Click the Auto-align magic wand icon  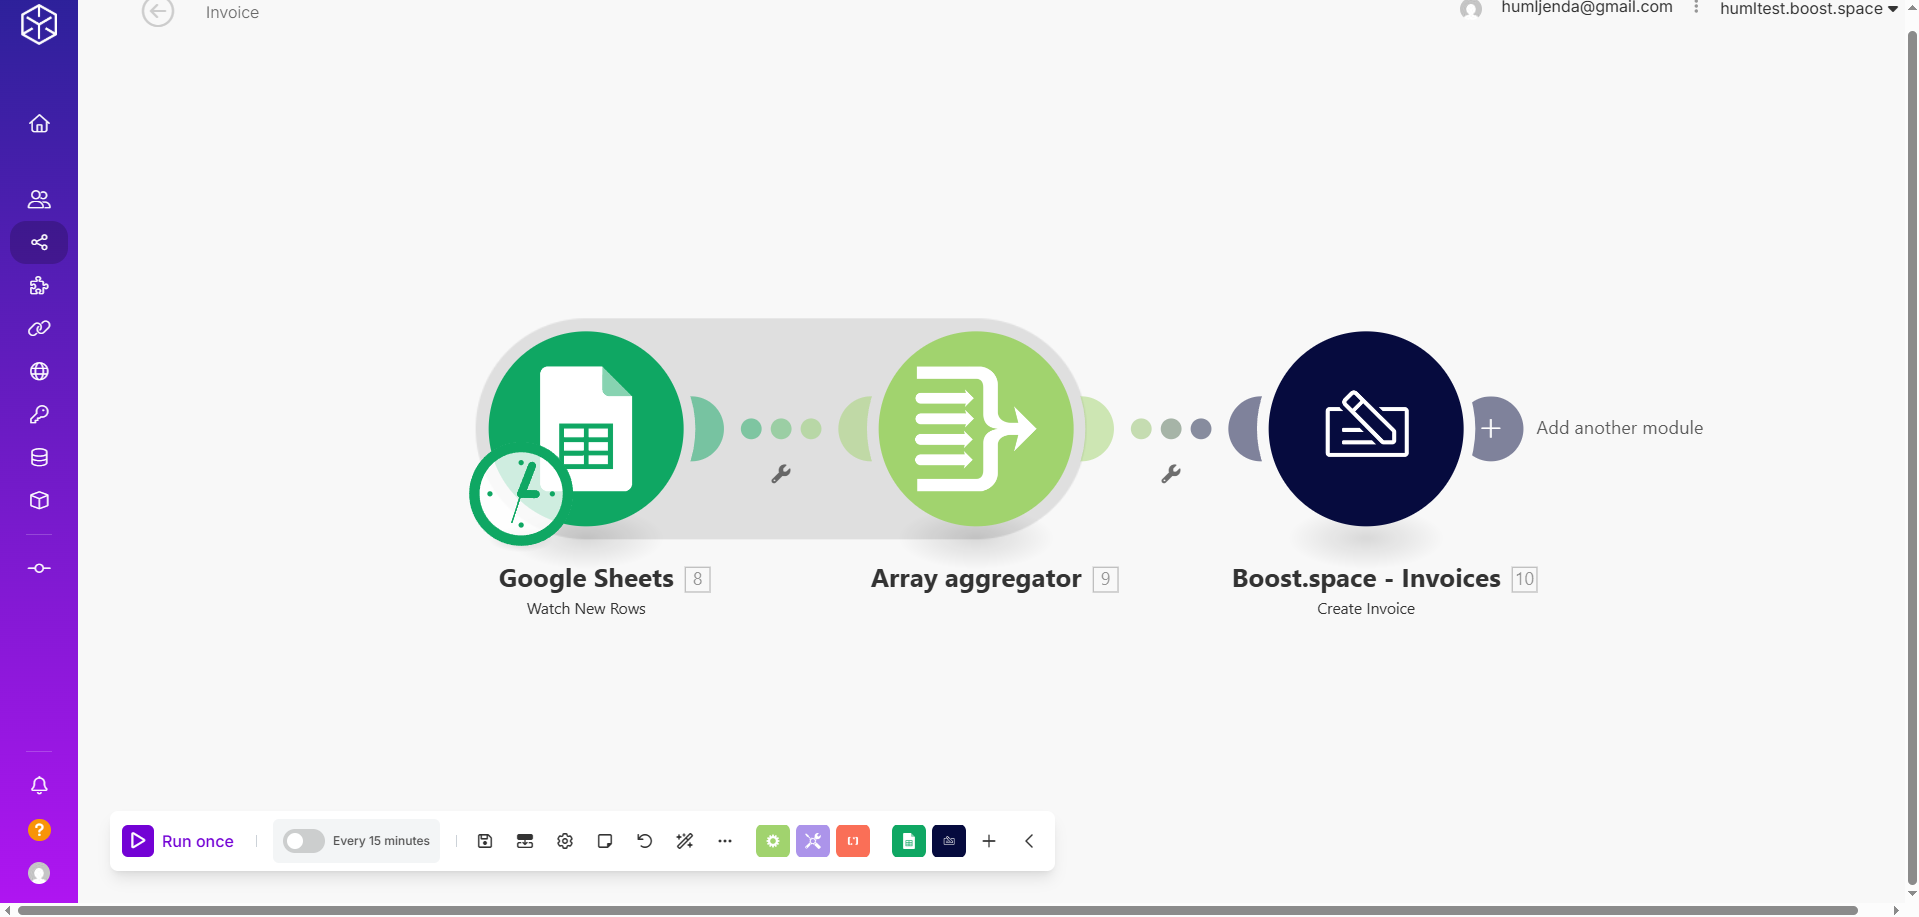[x=685, y=841]
